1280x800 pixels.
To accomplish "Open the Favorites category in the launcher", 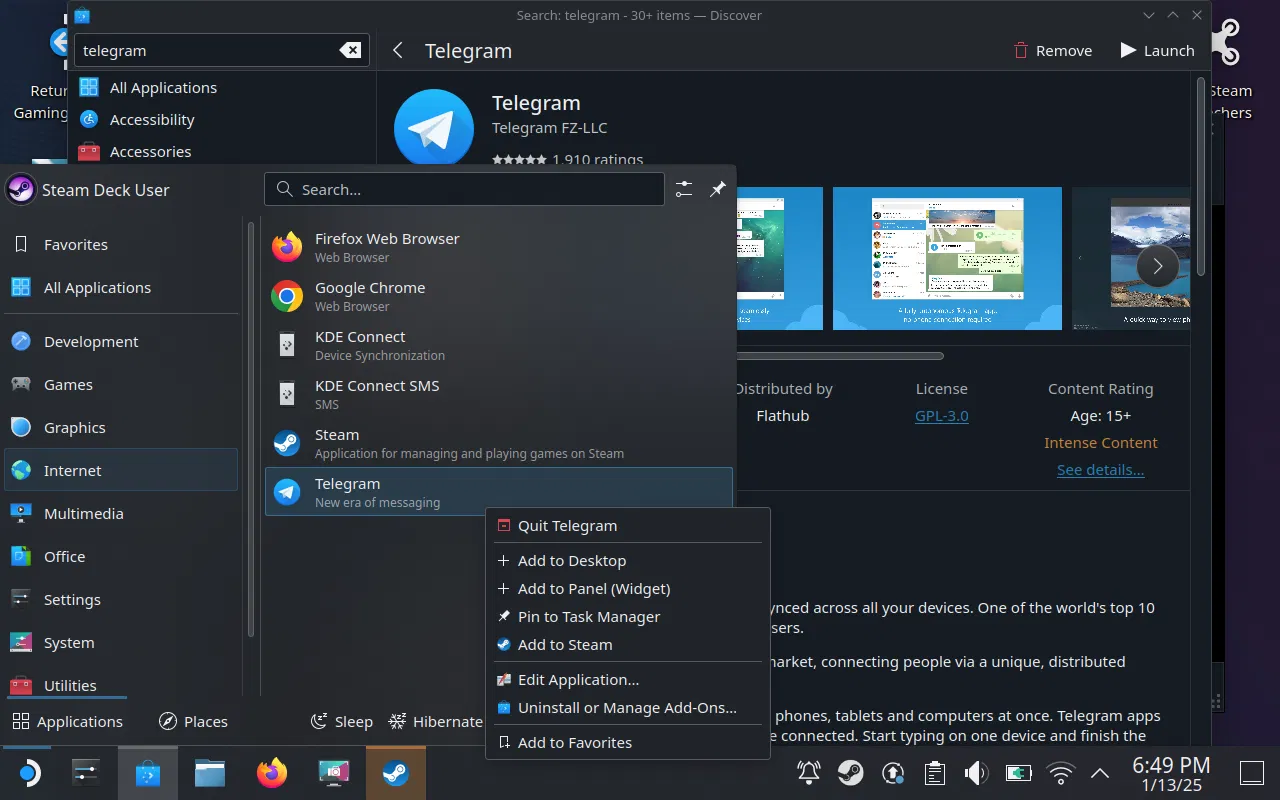I will tap(121, 245).
